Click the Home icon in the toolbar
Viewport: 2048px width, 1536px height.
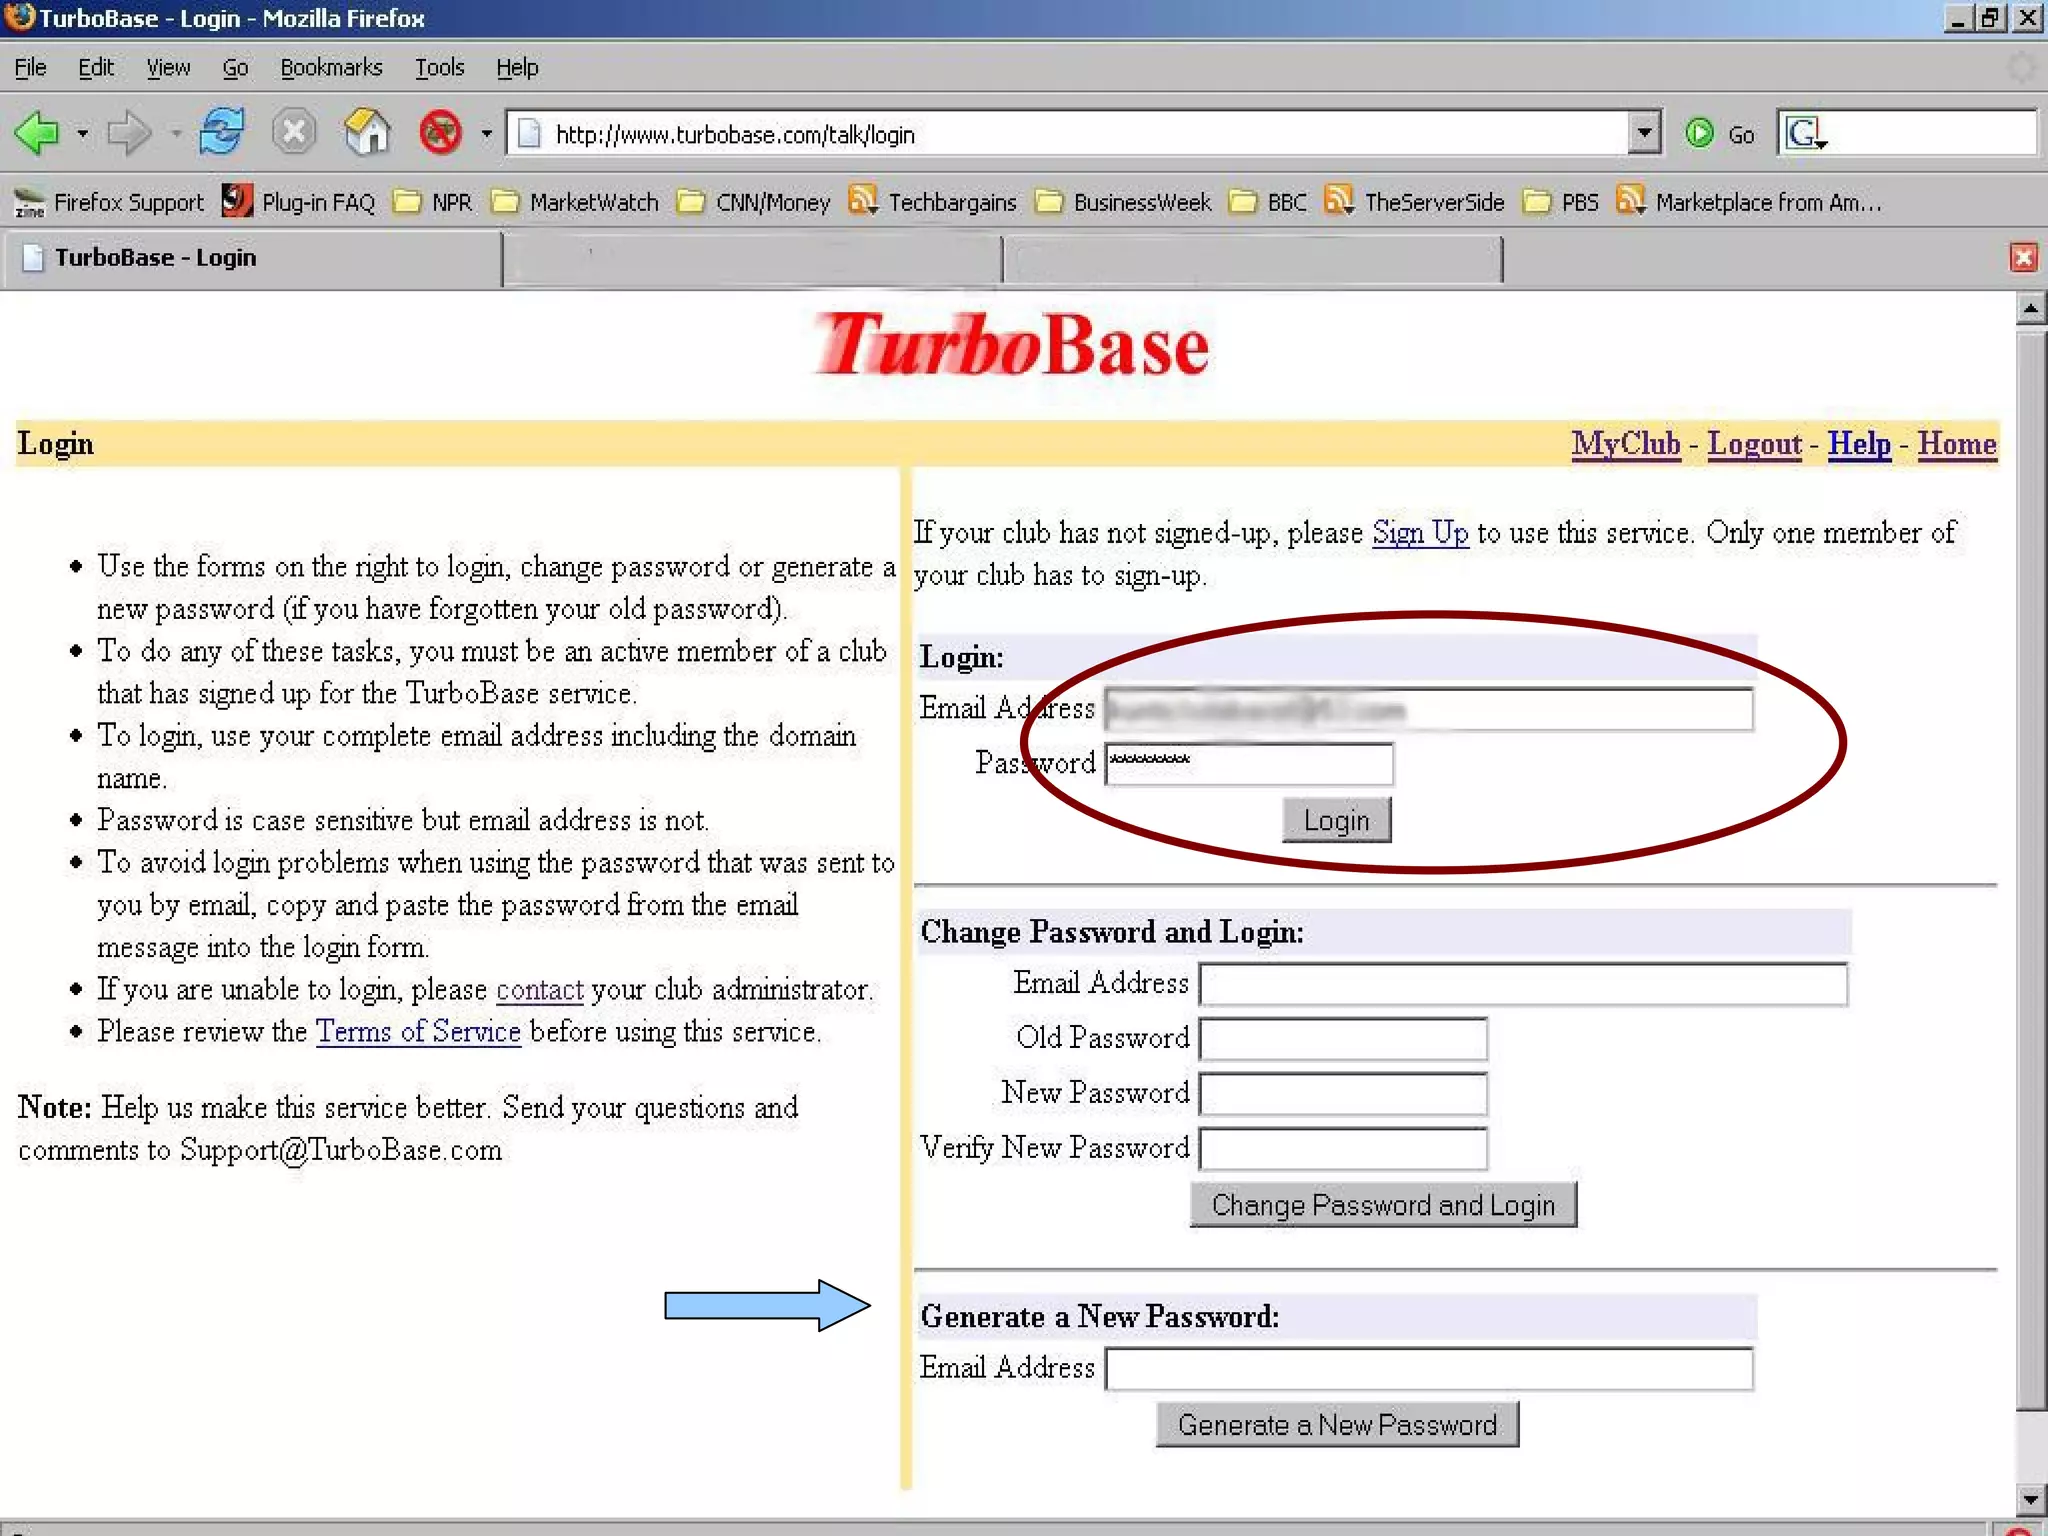pyautogui.click(x=366, y=133)
